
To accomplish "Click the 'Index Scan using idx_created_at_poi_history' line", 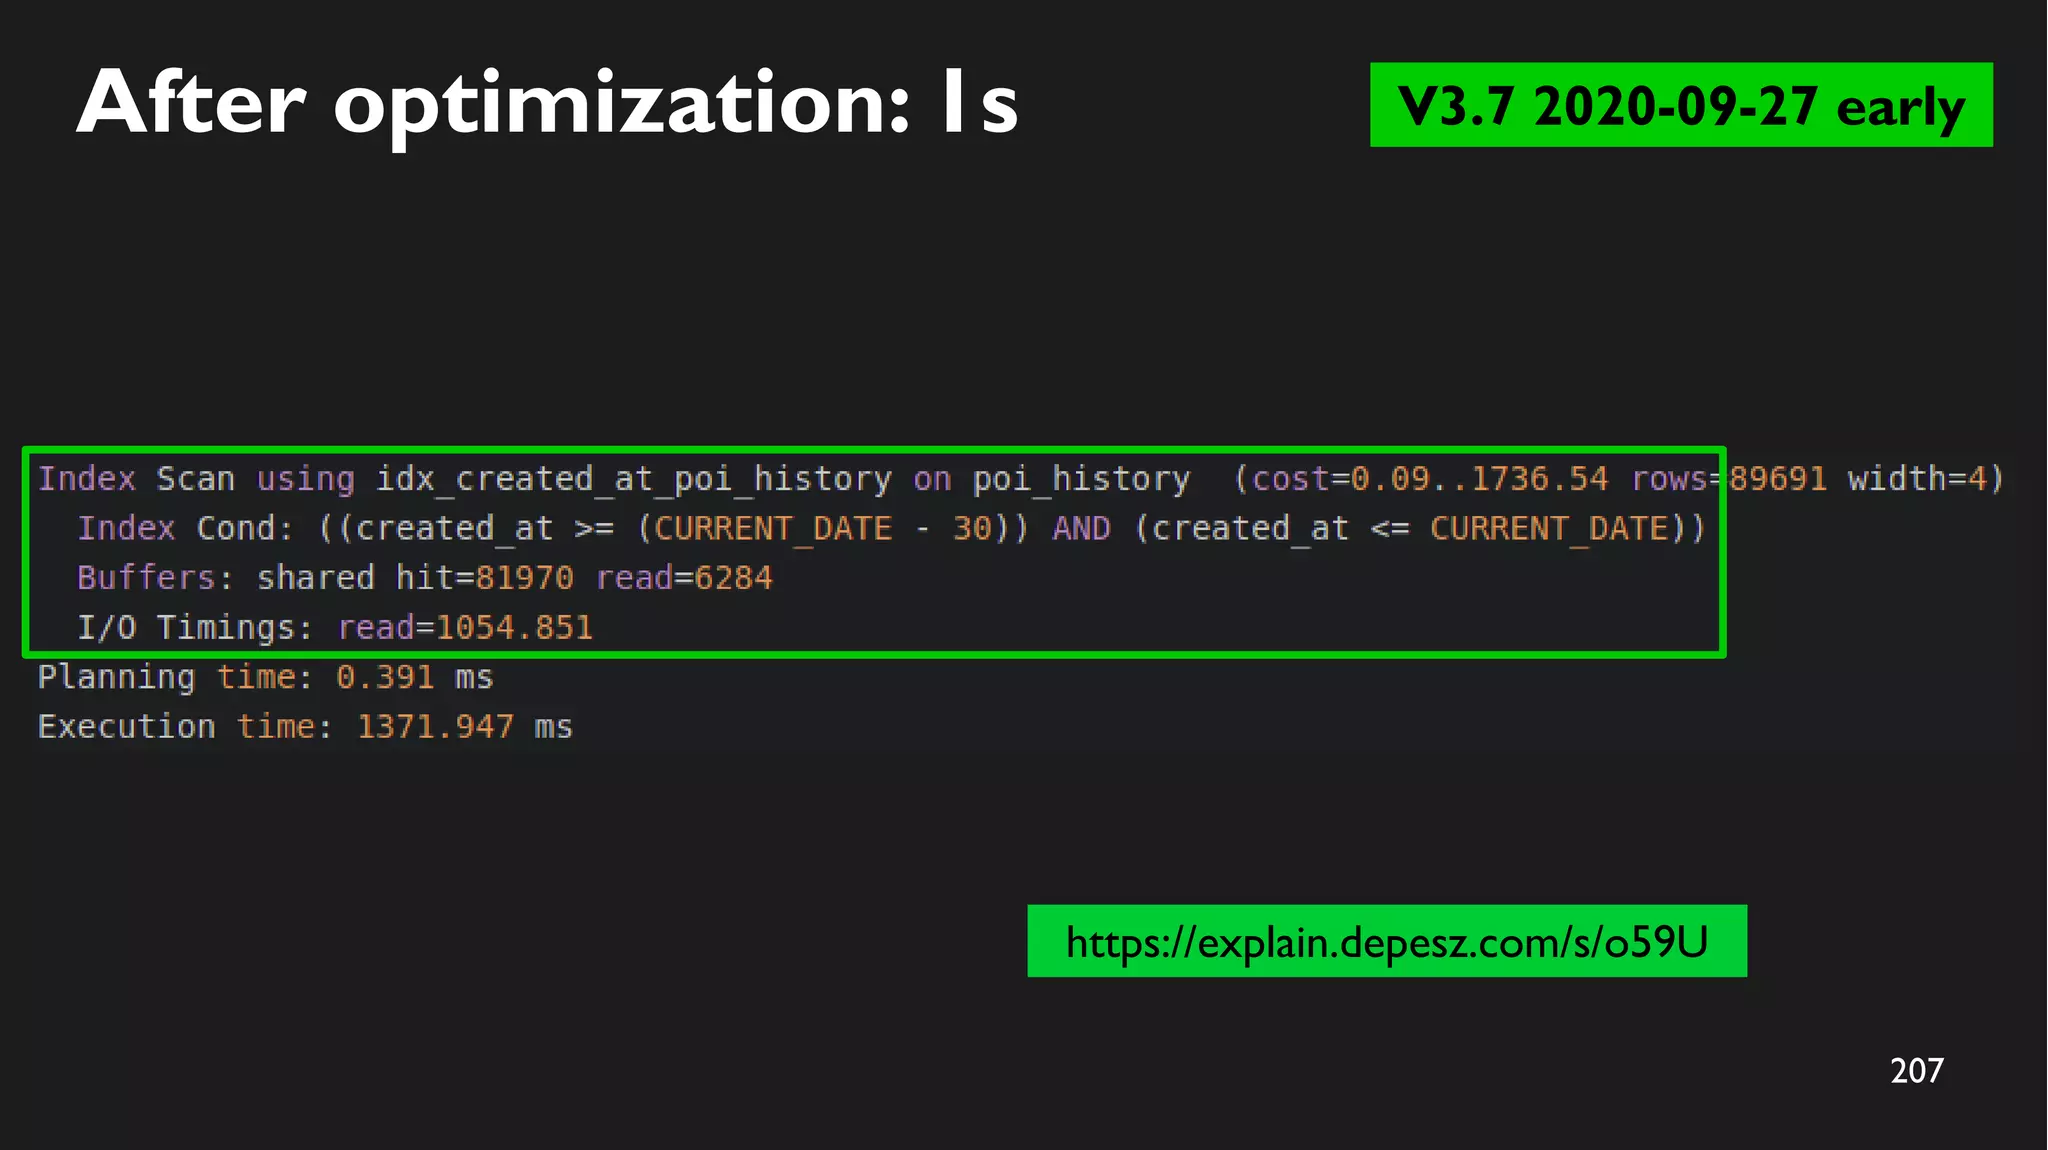I will [x=1021, y=479].
